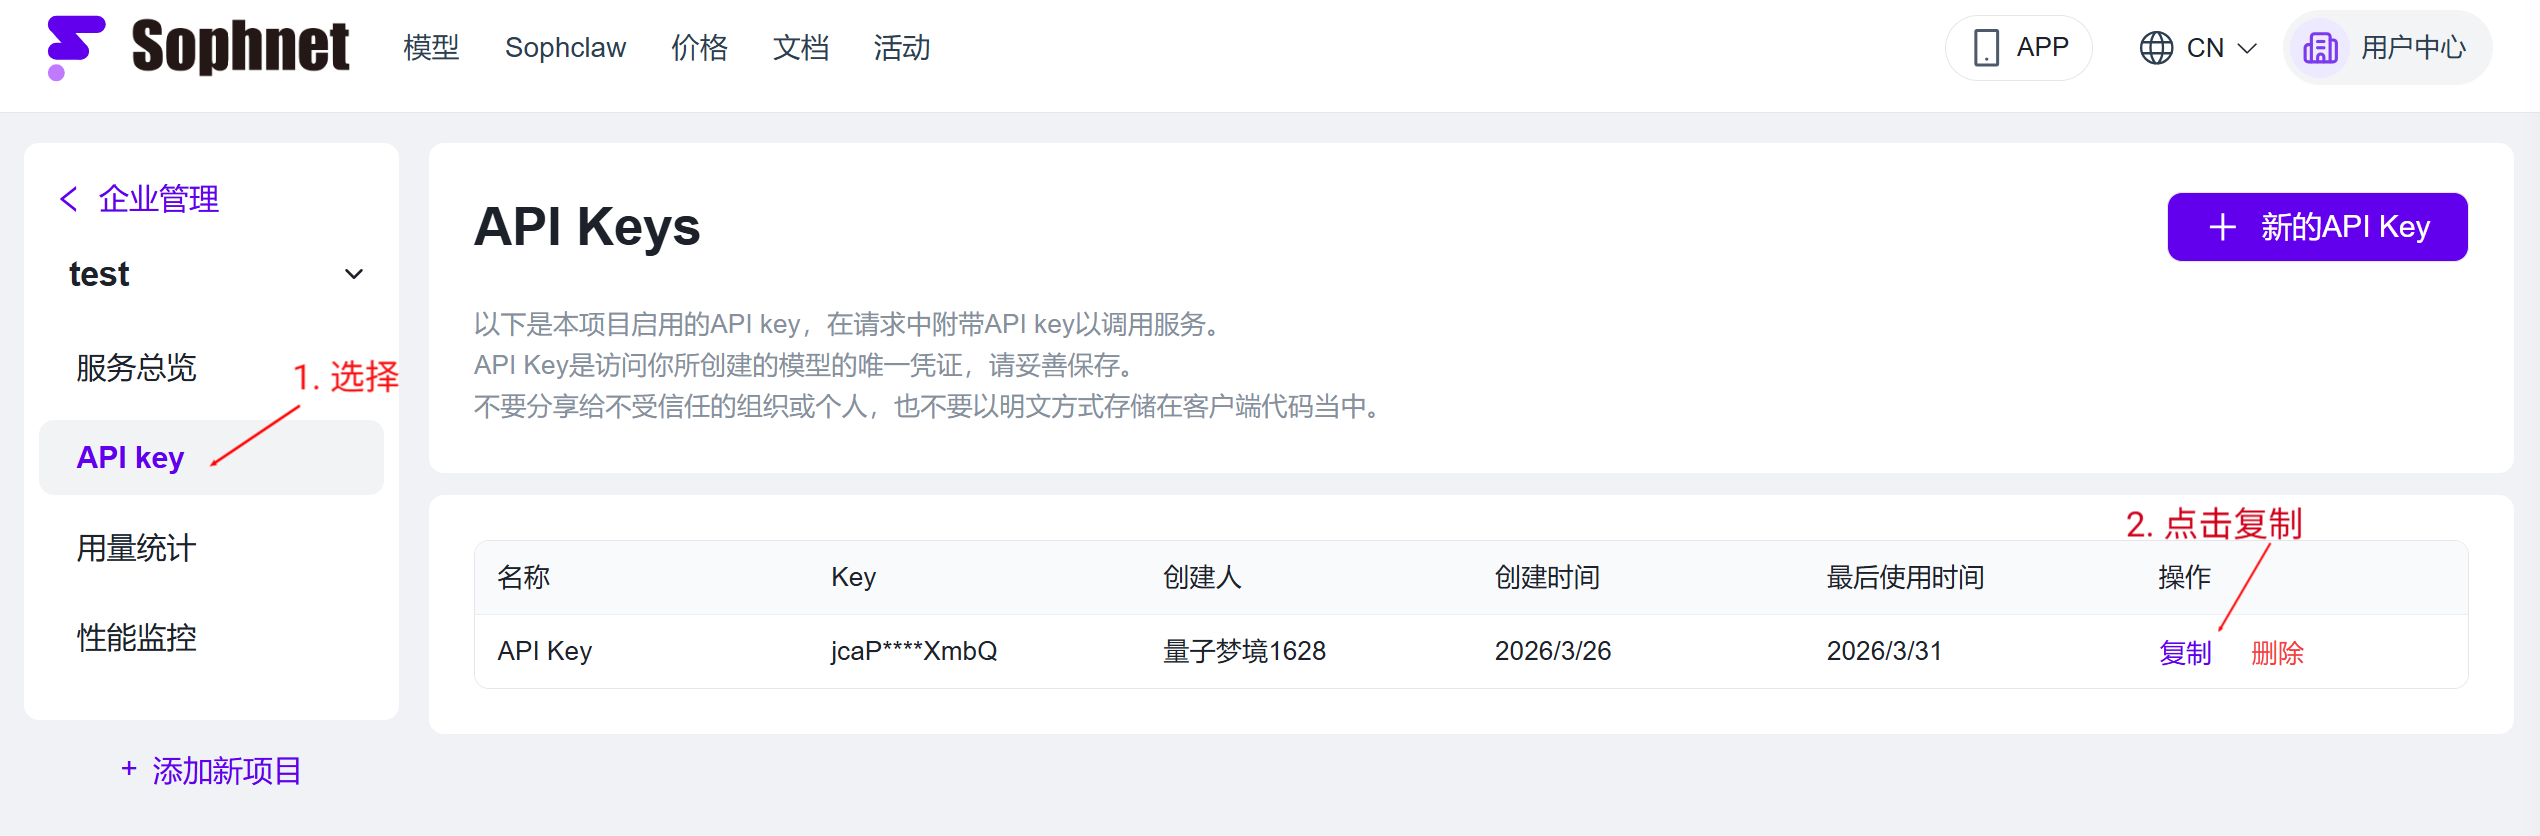
Task: Click the globe language icon
Action: coord(2155,48)
